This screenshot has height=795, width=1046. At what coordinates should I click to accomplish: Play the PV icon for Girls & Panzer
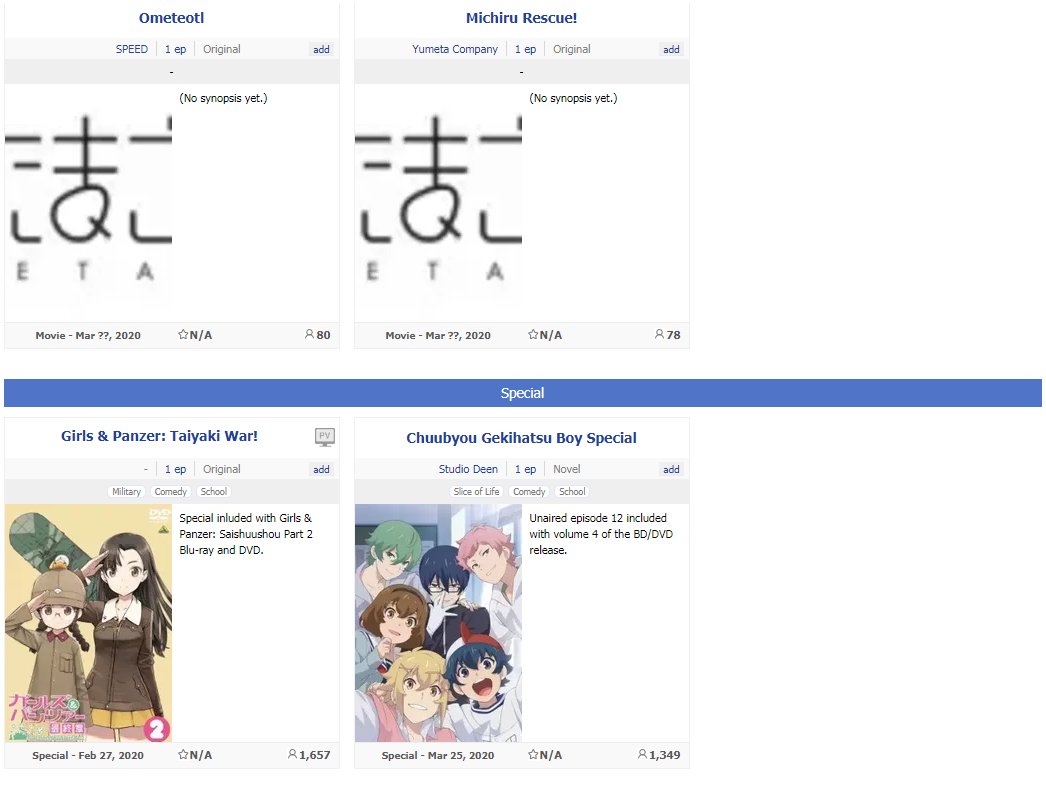pyautogui.click(x=325, y=437)
